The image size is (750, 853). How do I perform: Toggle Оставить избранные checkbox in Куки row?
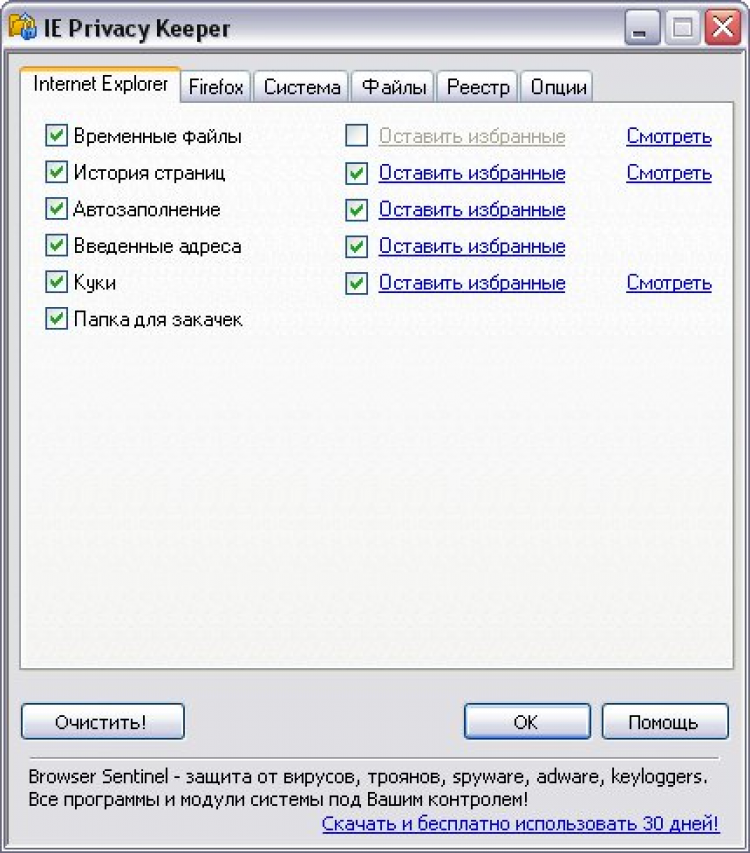[357, 283]
